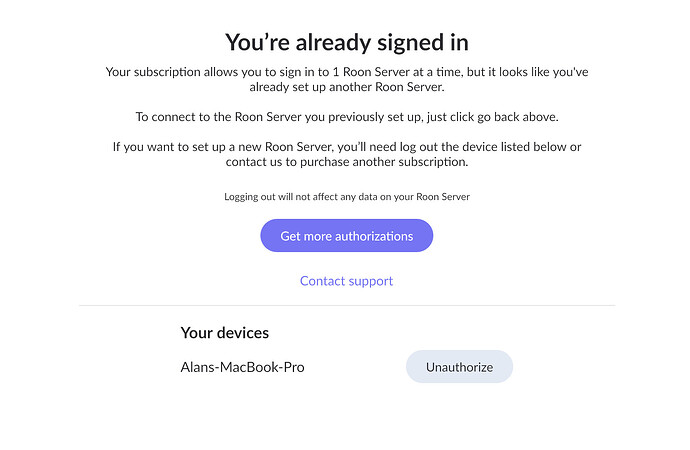This screenshot has height=450, width=690.
Task: Click the words log out the device listed below
Action: 483,147
